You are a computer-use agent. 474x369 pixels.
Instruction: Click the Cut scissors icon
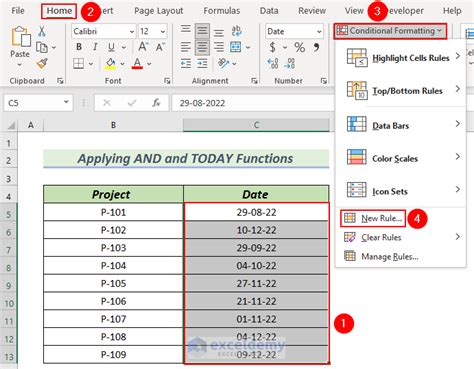[x=42, y=31]
